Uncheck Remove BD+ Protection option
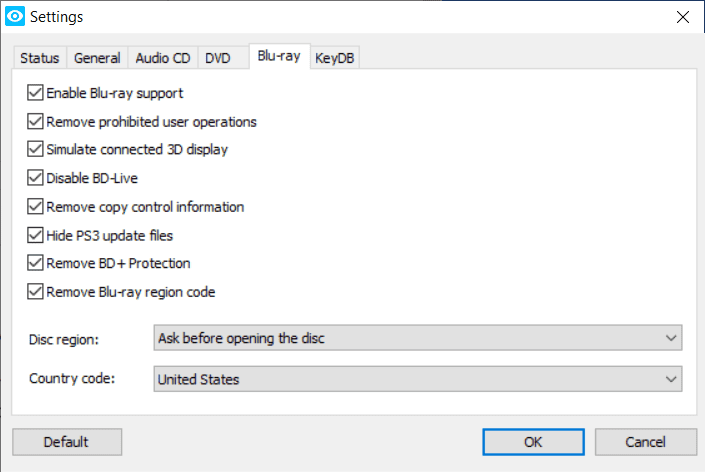Viewport: 705px width, 472px height. pyautogui.click(x=37, y=264)
